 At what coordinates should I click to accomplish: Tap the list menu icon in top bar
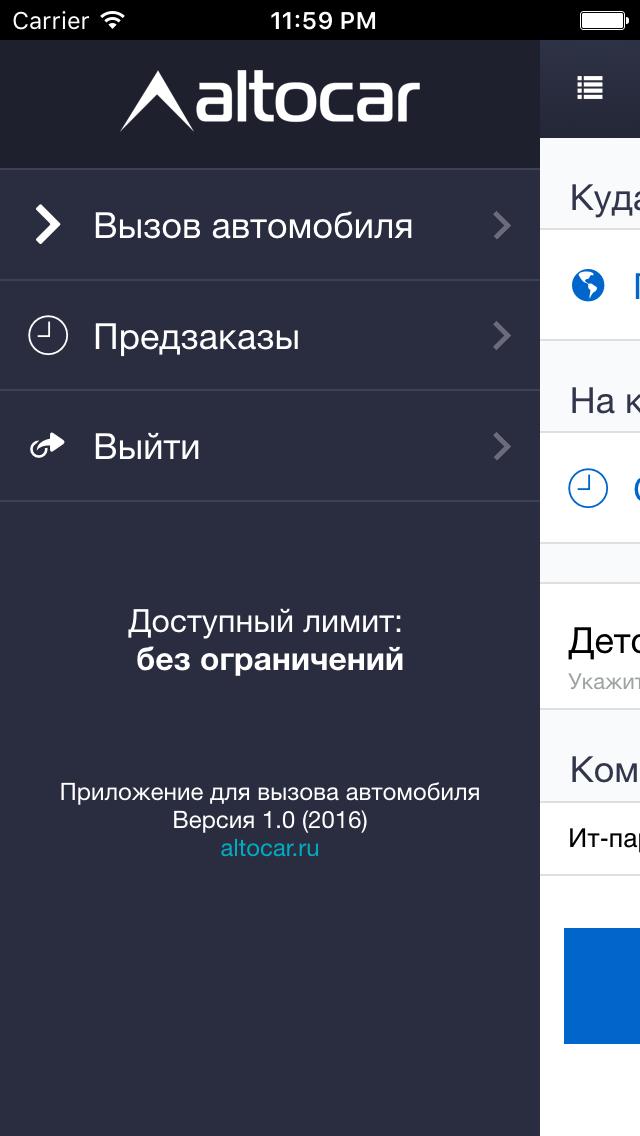coord(590,88)
